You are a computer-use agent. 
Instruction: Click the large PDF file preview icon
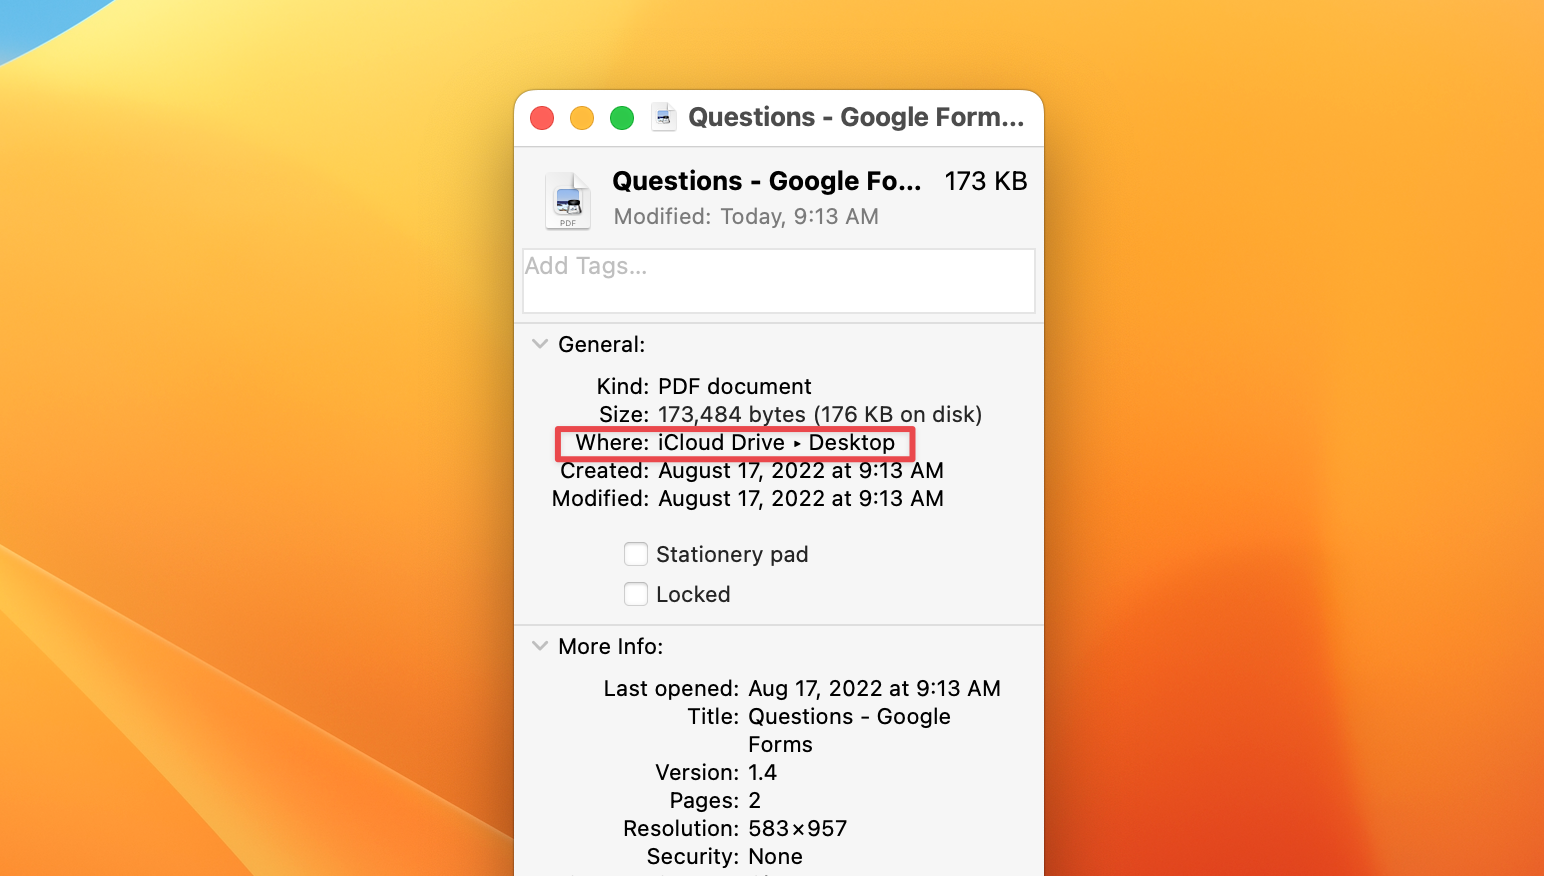(x=567, y=200)
